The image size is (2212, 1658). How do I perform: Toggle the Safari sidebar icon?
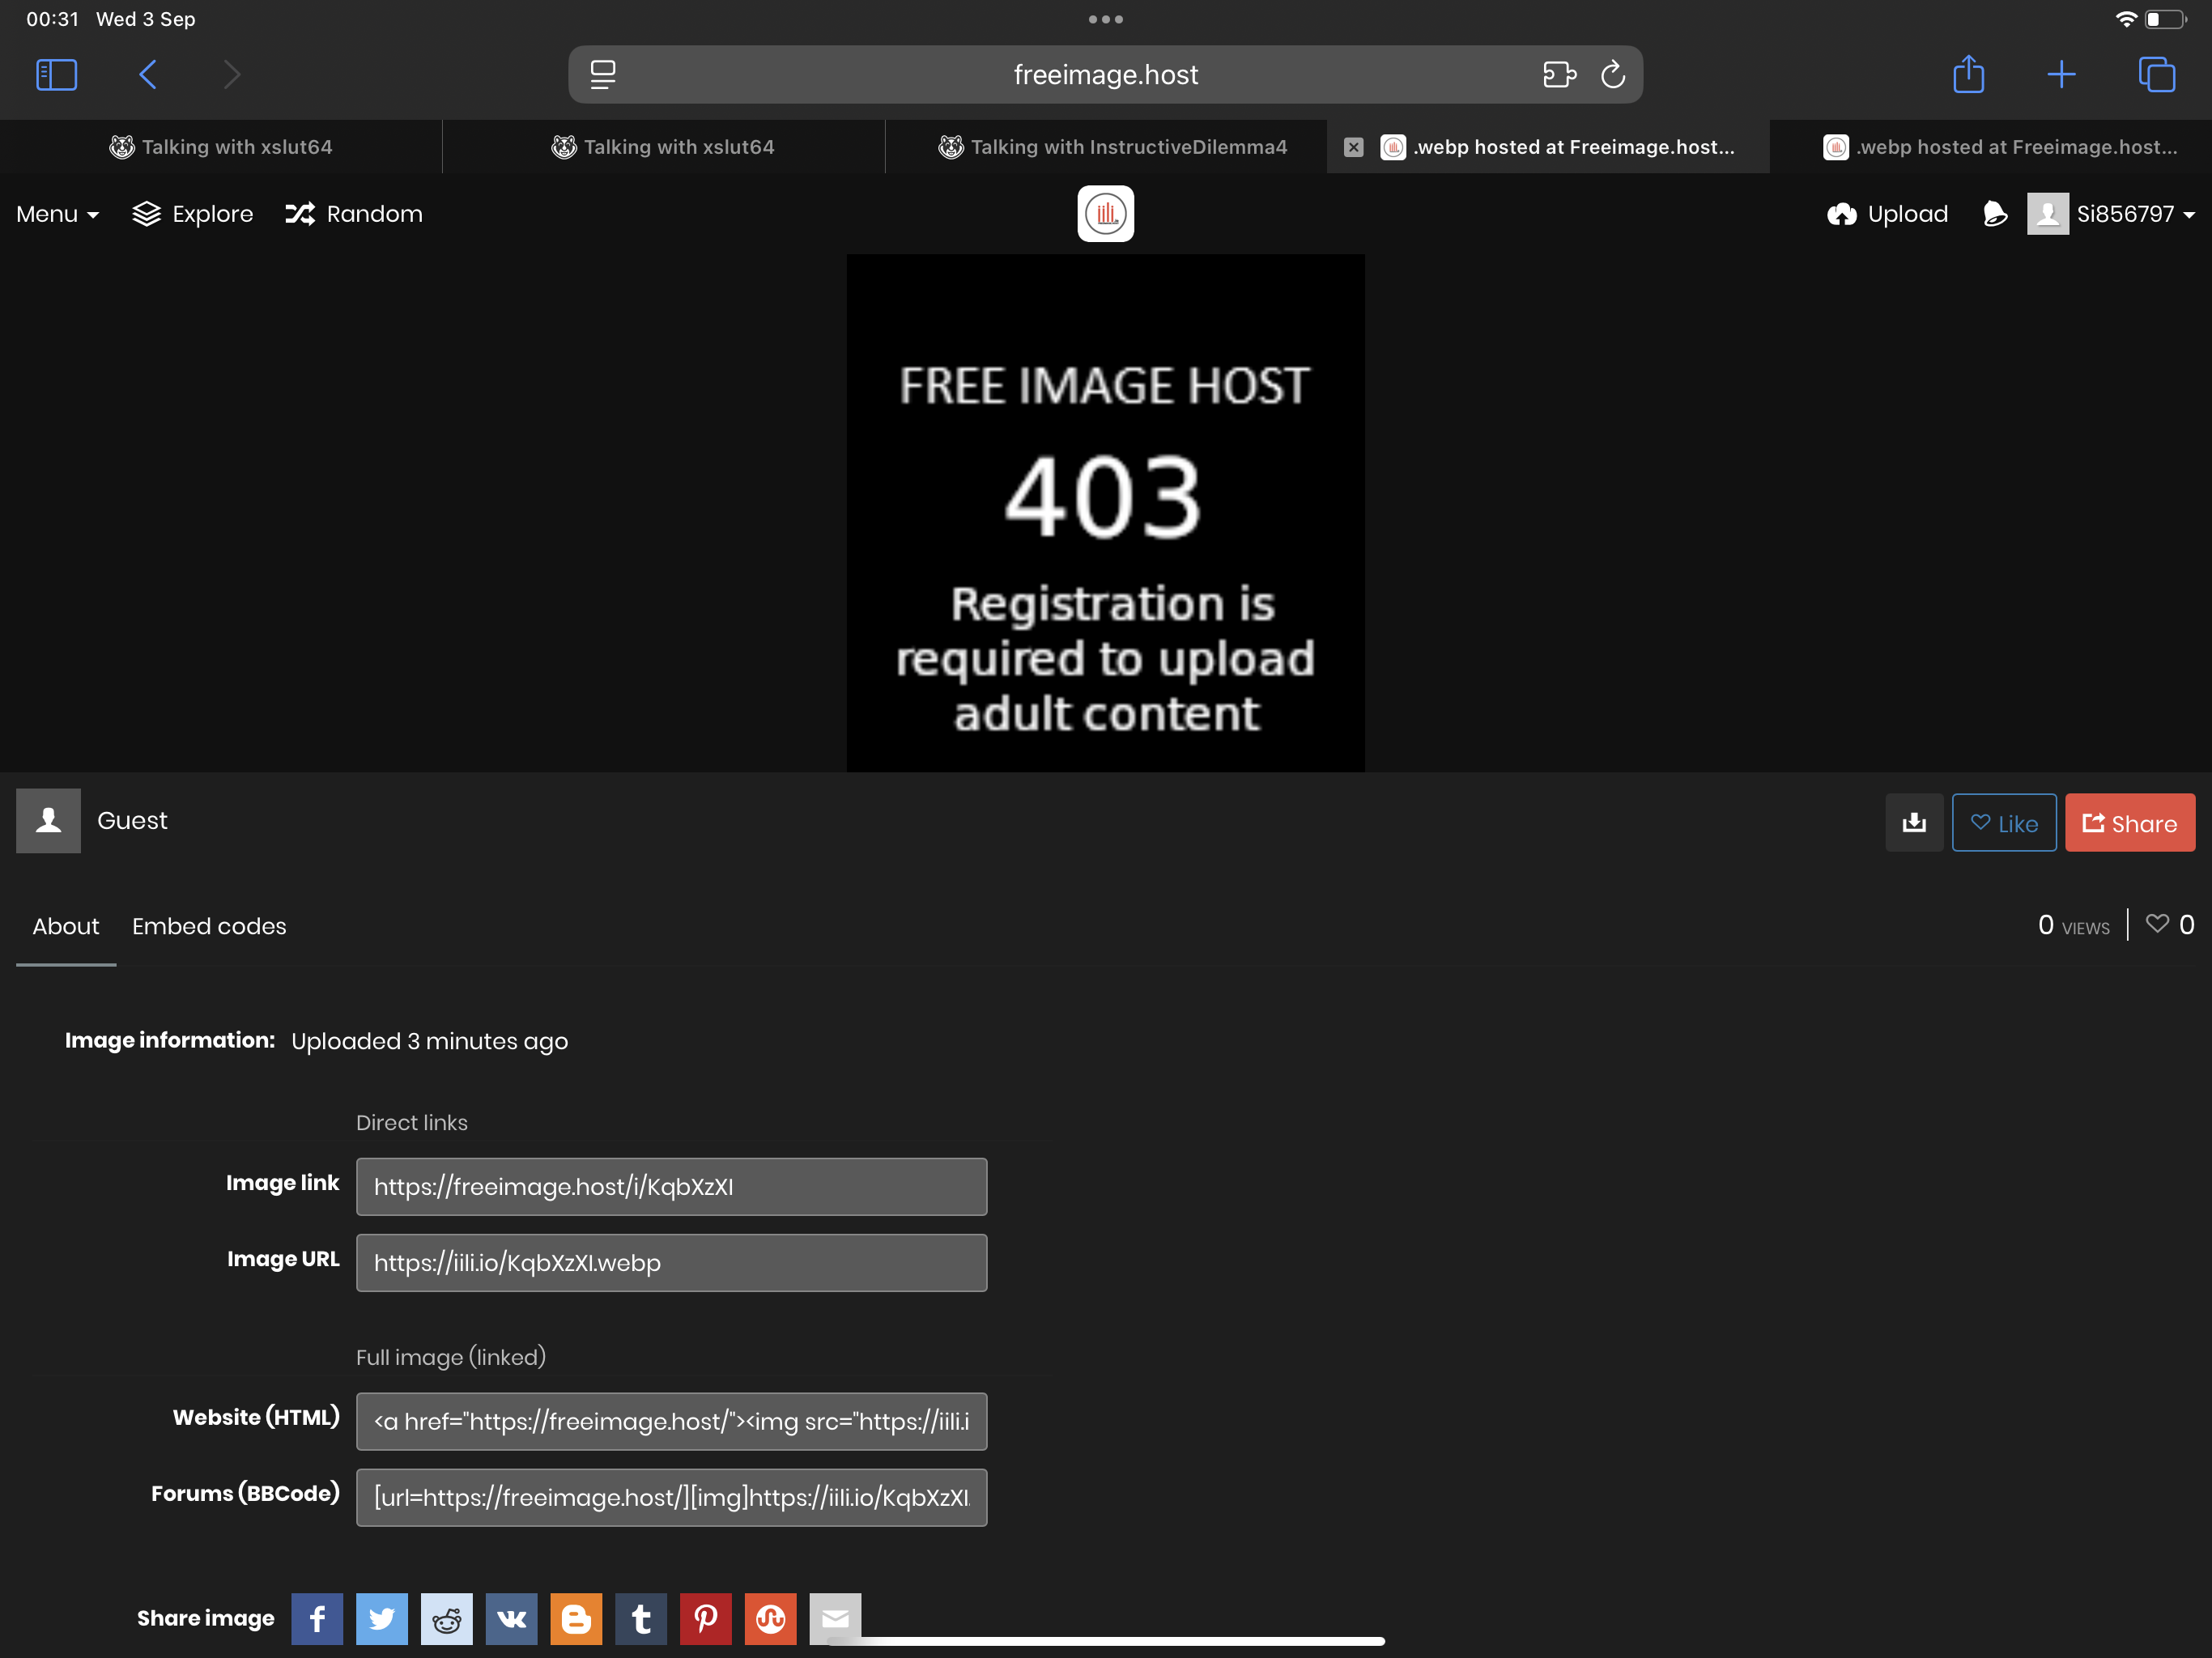[x=56, y=75]
